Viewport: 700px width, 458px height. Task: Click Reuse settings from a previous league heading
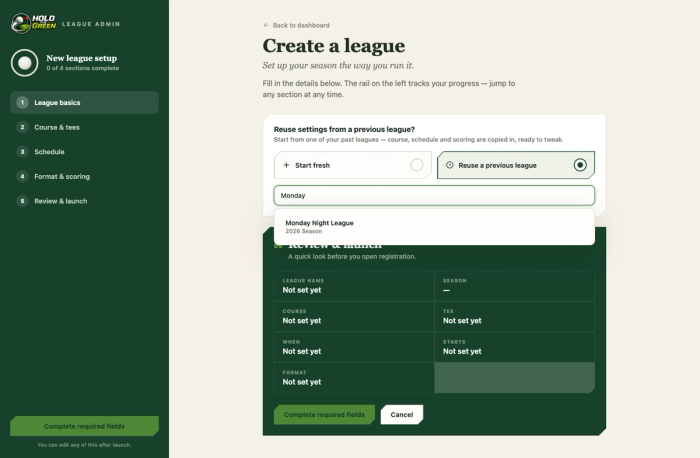(344, 129)
